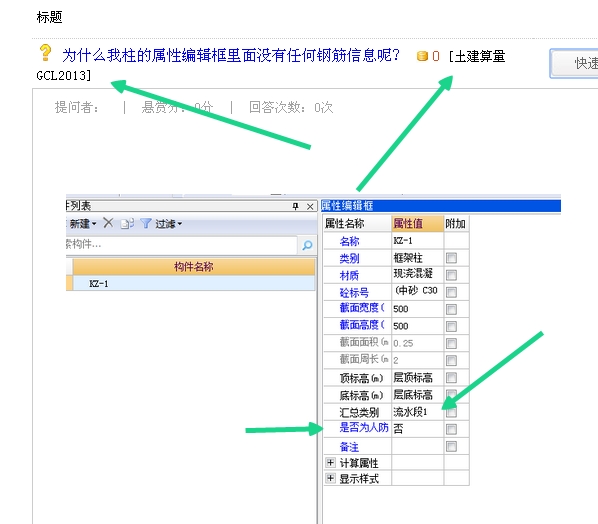Toggle the 截面宽度 attach checkbox

[451, 309]
